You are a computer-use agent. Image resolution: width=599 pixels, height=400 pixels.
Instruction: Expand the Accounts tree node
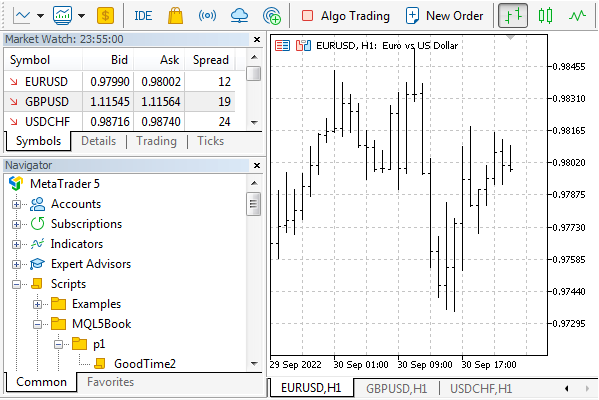[x=16, y=204]
